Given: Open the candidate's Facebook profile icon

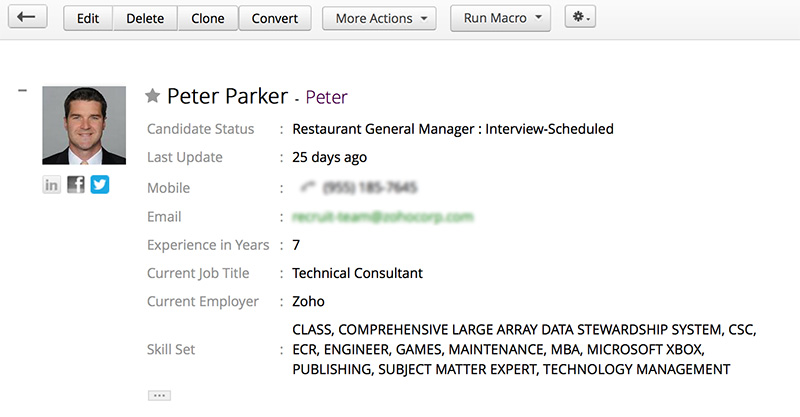Looking at the screenshot, I should tap(76, 185).
